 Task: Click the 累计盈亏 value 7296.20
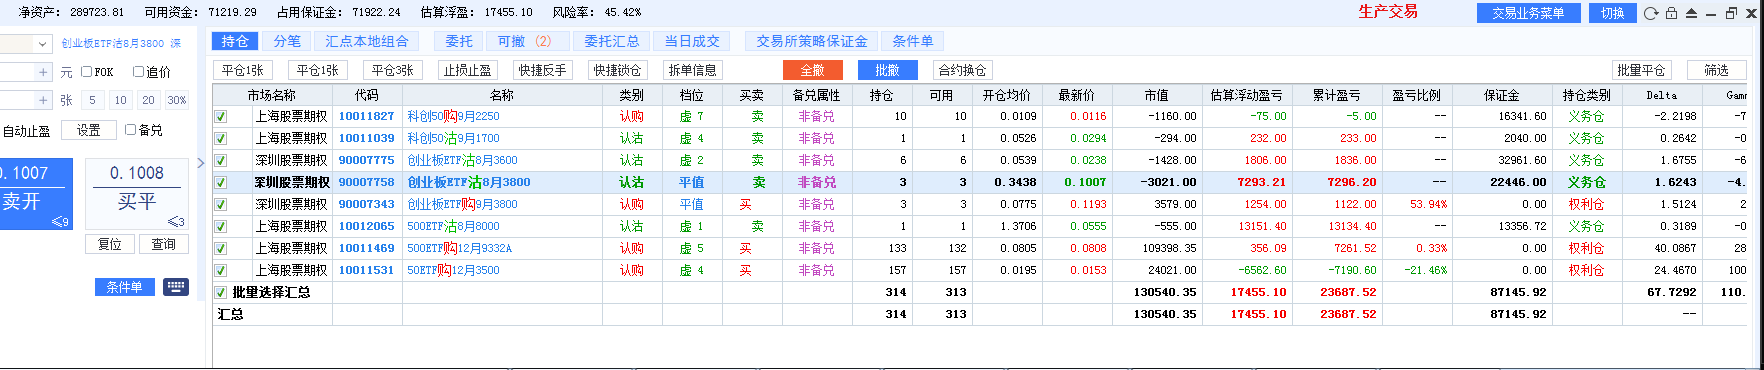pos(1351,182)
